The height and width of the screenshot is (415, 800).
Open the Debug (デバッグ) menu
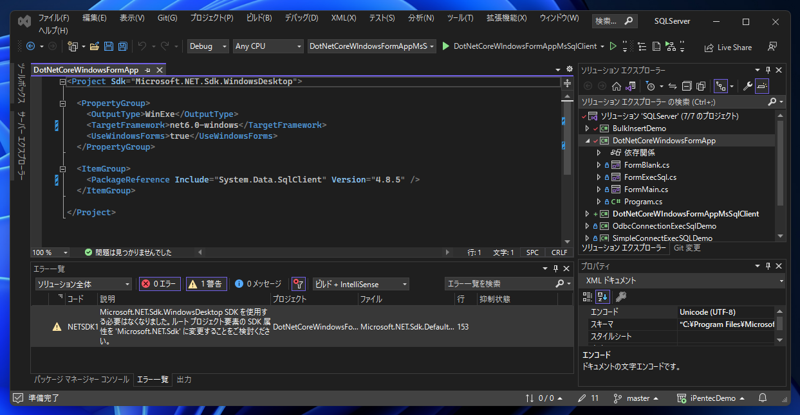[301, 18]
